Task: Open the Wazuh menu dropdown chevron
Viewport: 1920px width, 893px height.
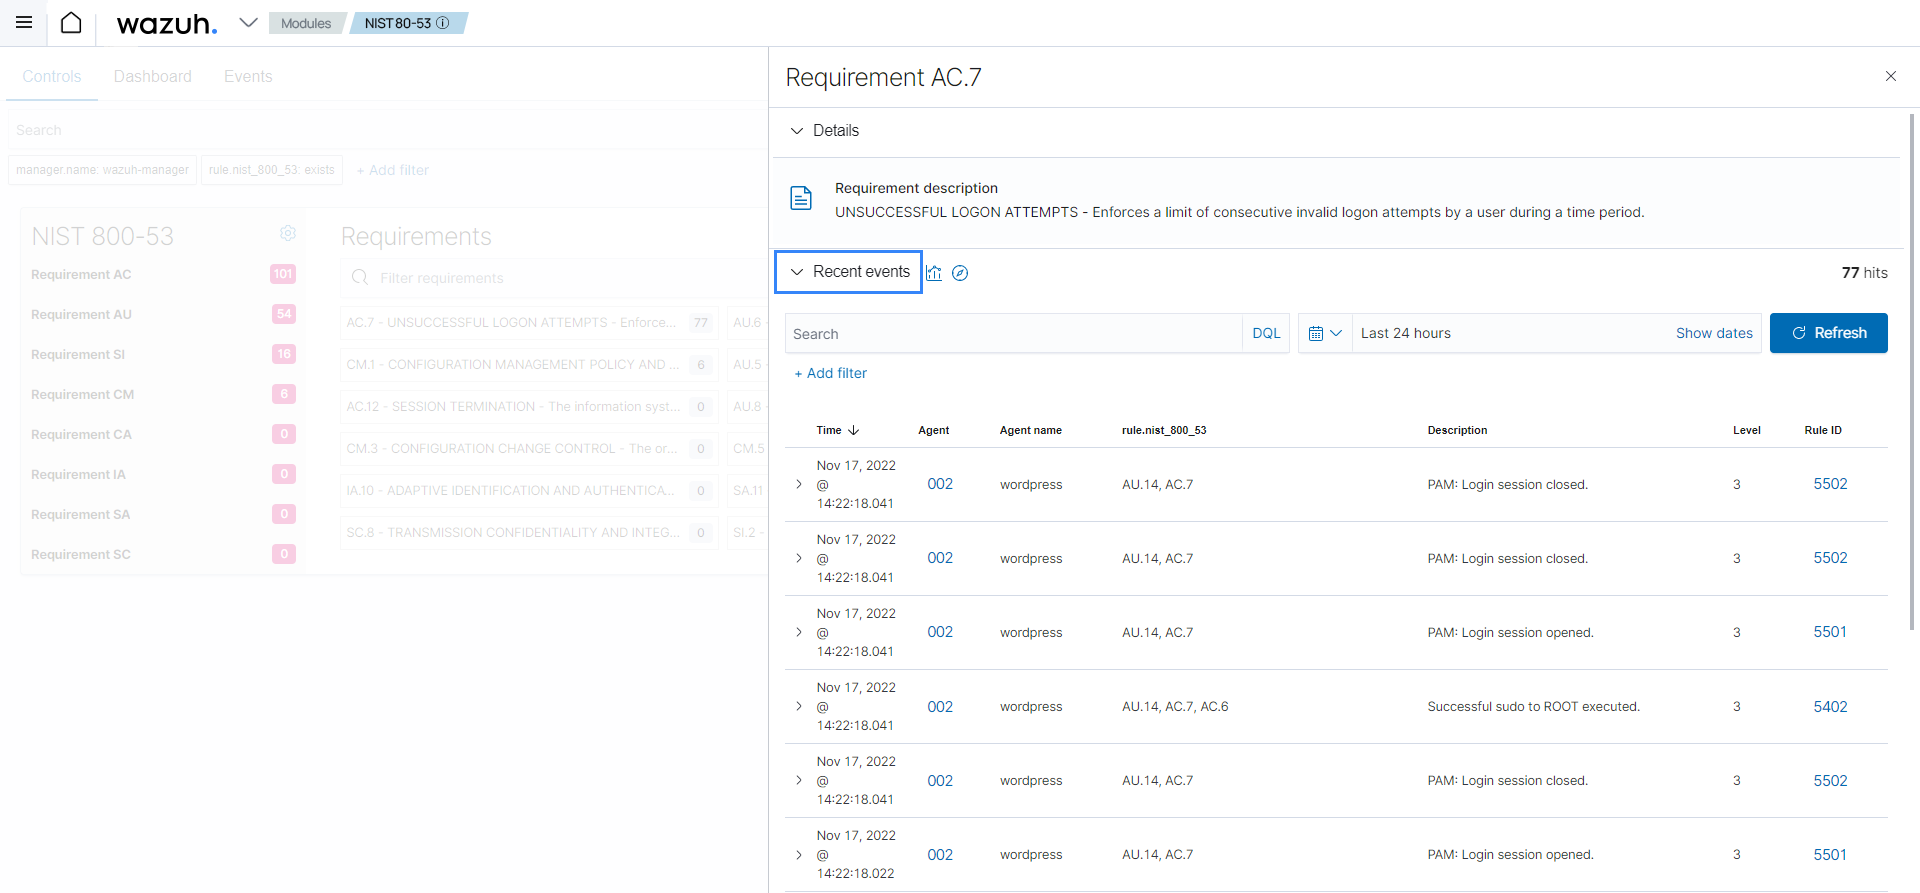Action: 248,22
